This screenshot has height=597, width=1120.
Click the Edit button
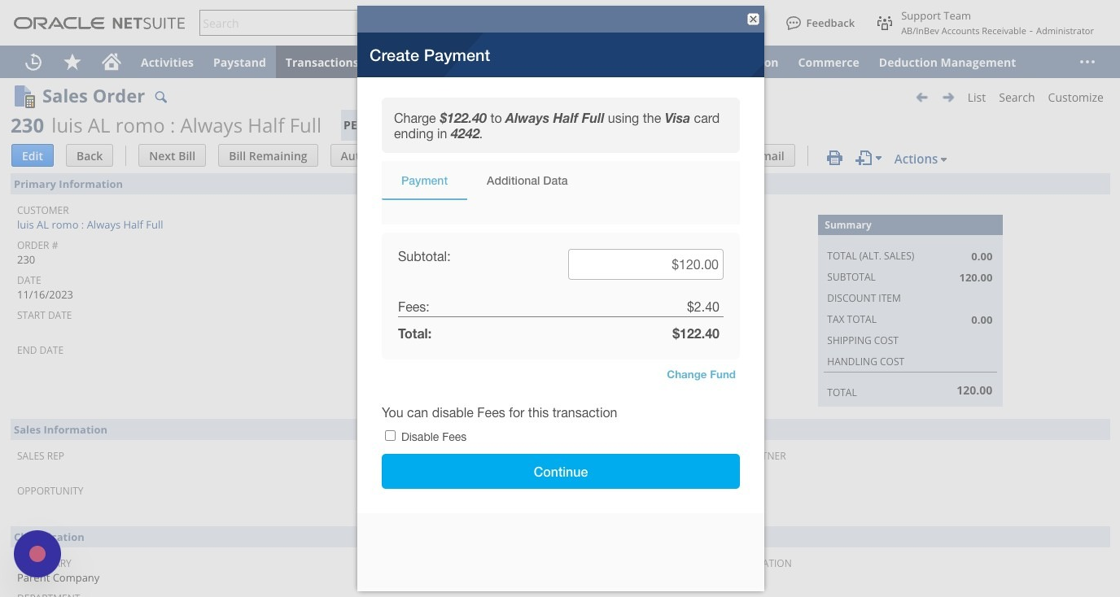[x=32, y=156]
